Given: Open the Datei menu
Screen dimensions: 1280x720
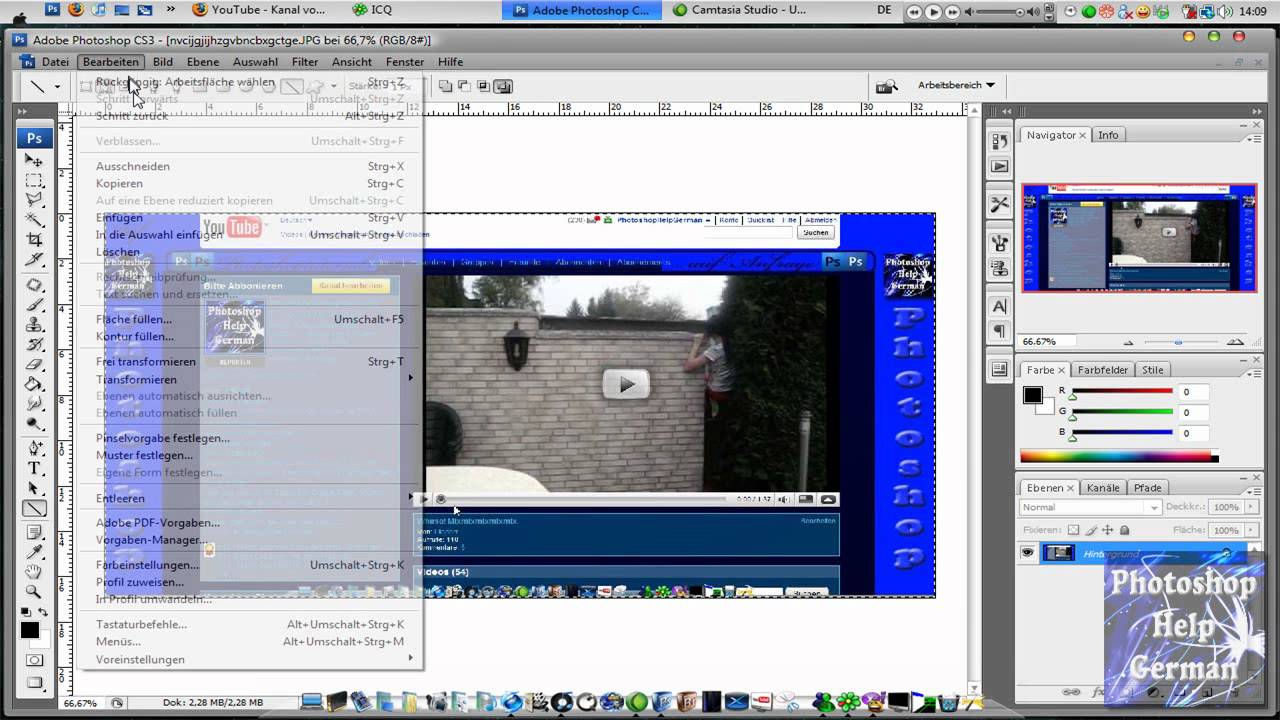Looking at the screenshot, I should point(55,62).
